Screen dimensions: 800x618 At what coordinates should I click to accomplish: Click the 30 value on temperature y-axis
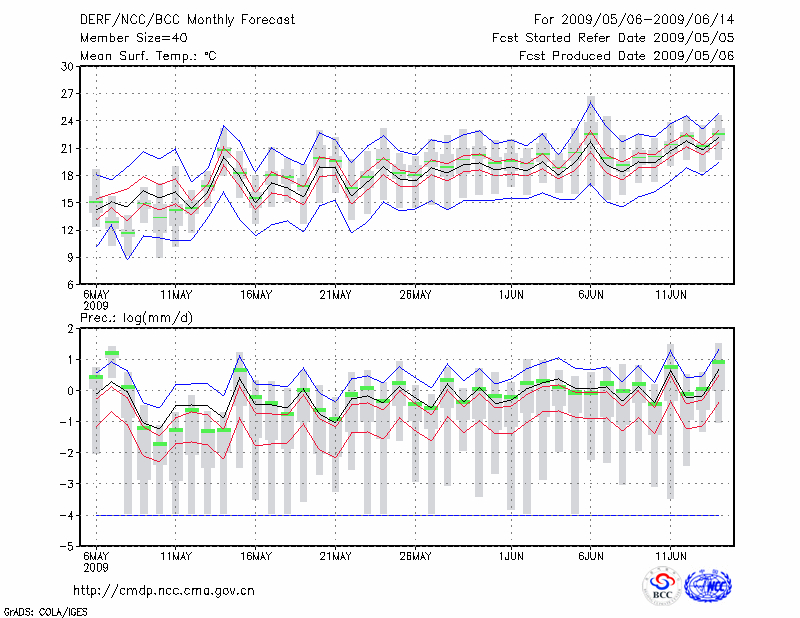(x=67, y=66)
